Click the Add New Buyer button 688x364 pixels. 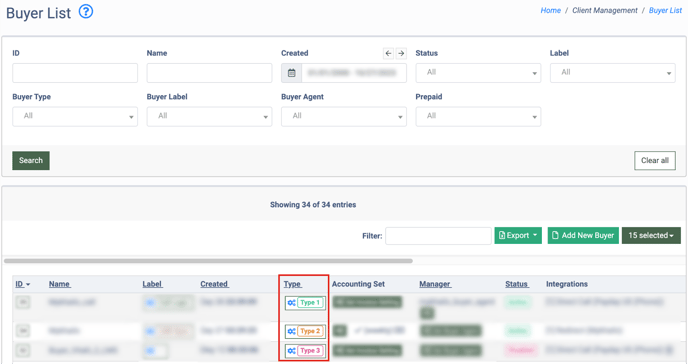pyautogui.click(x=583, y=236)
